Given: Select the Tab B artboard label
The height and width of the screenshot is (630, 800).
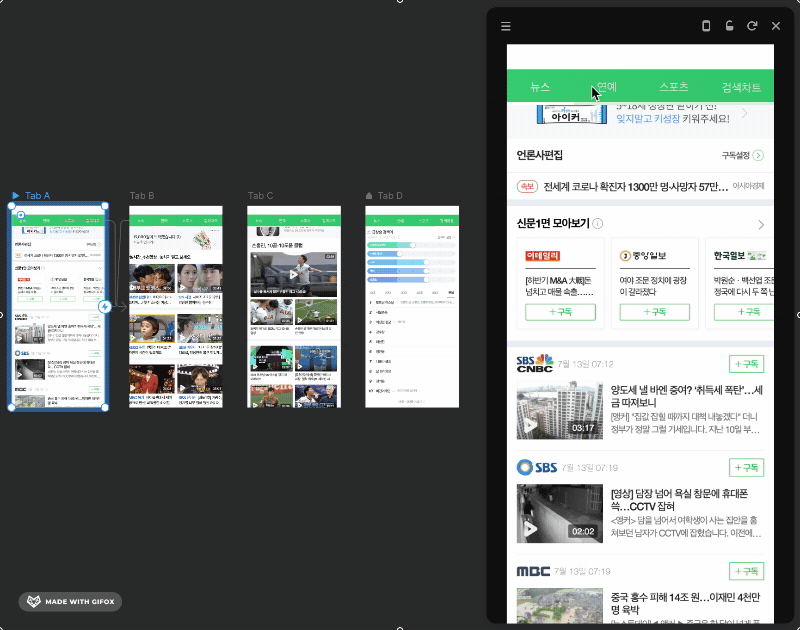Looking at the screenshot, I should click(142, 195).
